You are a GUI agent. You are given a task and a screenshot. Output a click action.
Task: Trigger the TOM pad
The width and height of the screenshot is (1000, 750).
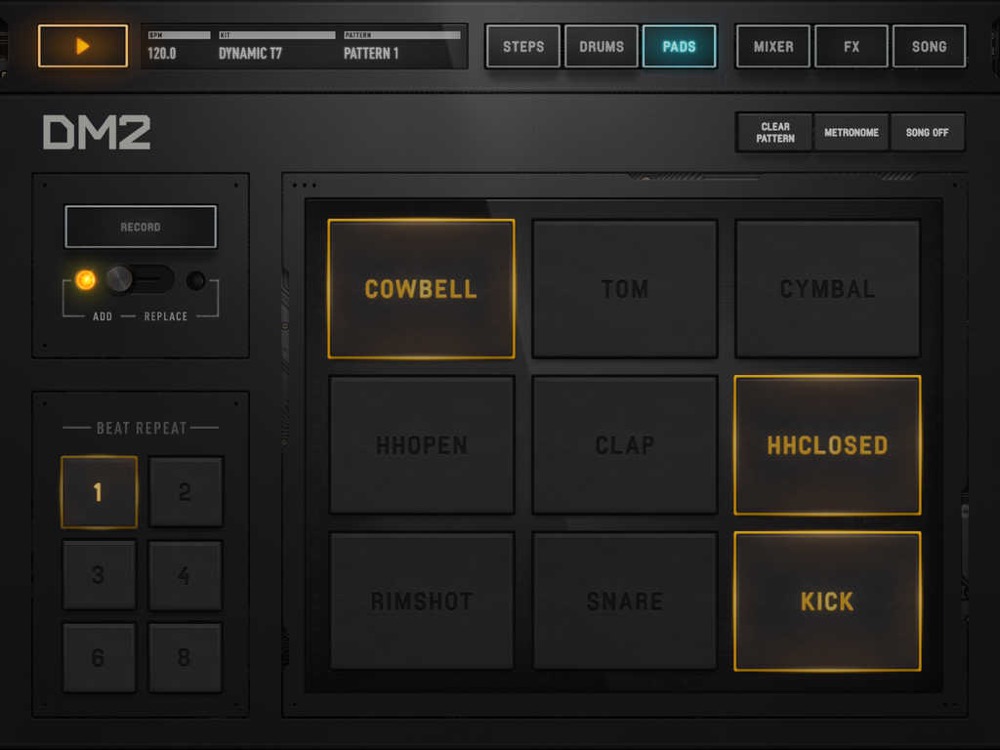[x=624, y=289]
